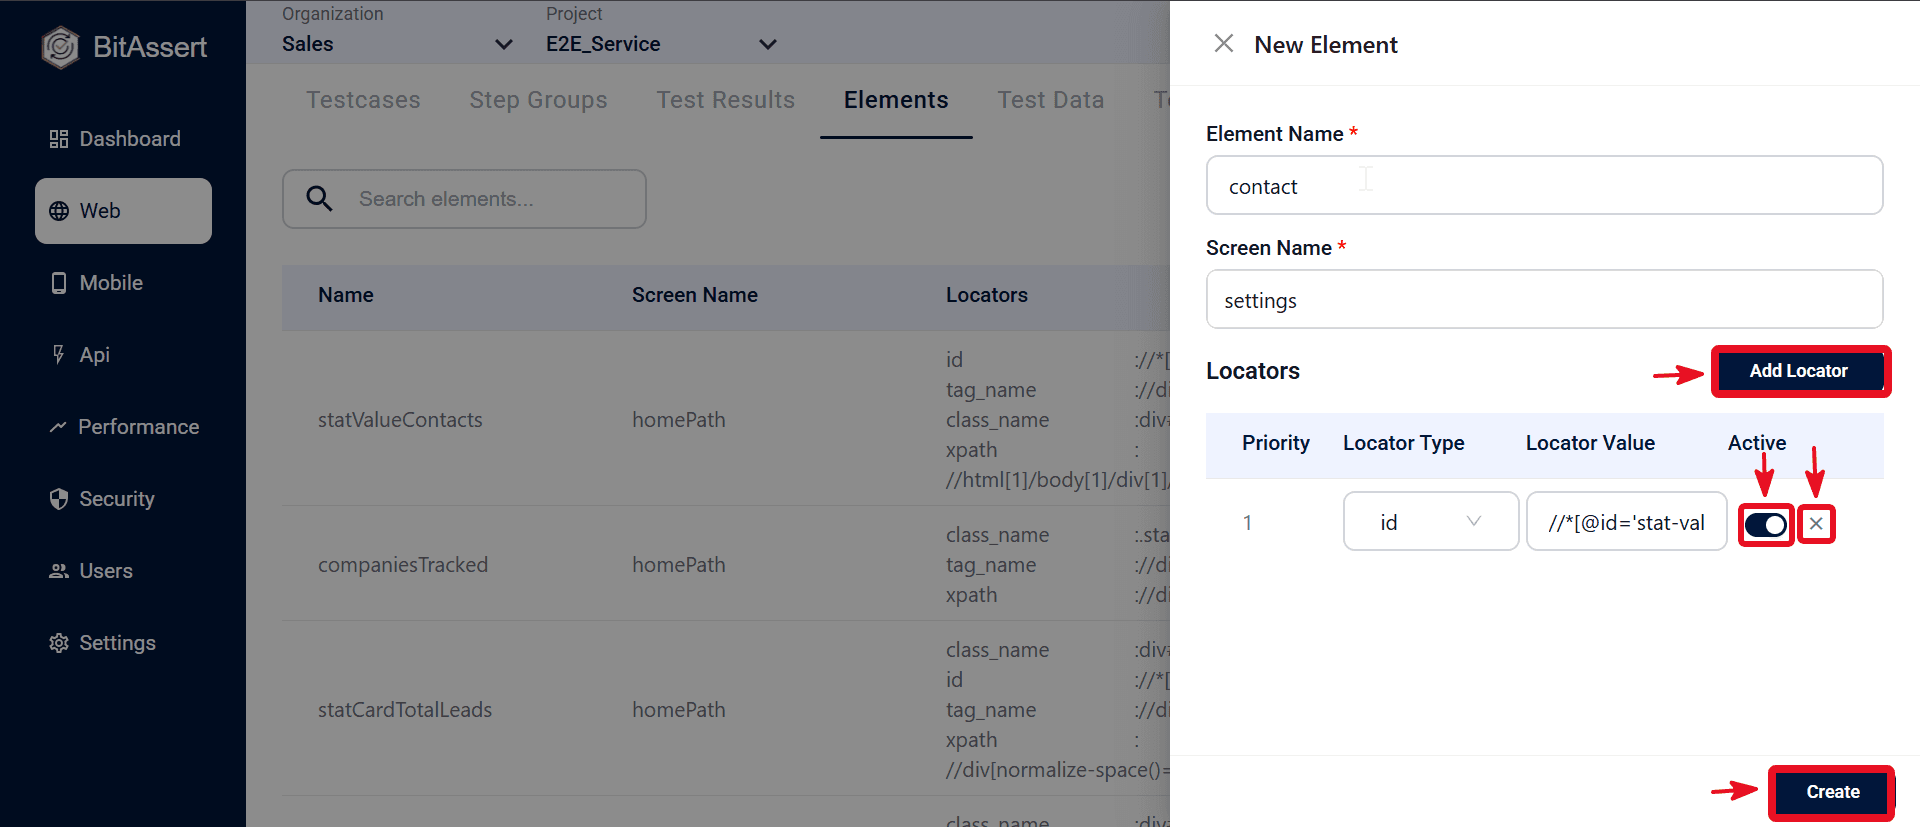Screen dimensions: 1920x827
Task: Select the statValueContacts element row
Action: coord(726,419)
